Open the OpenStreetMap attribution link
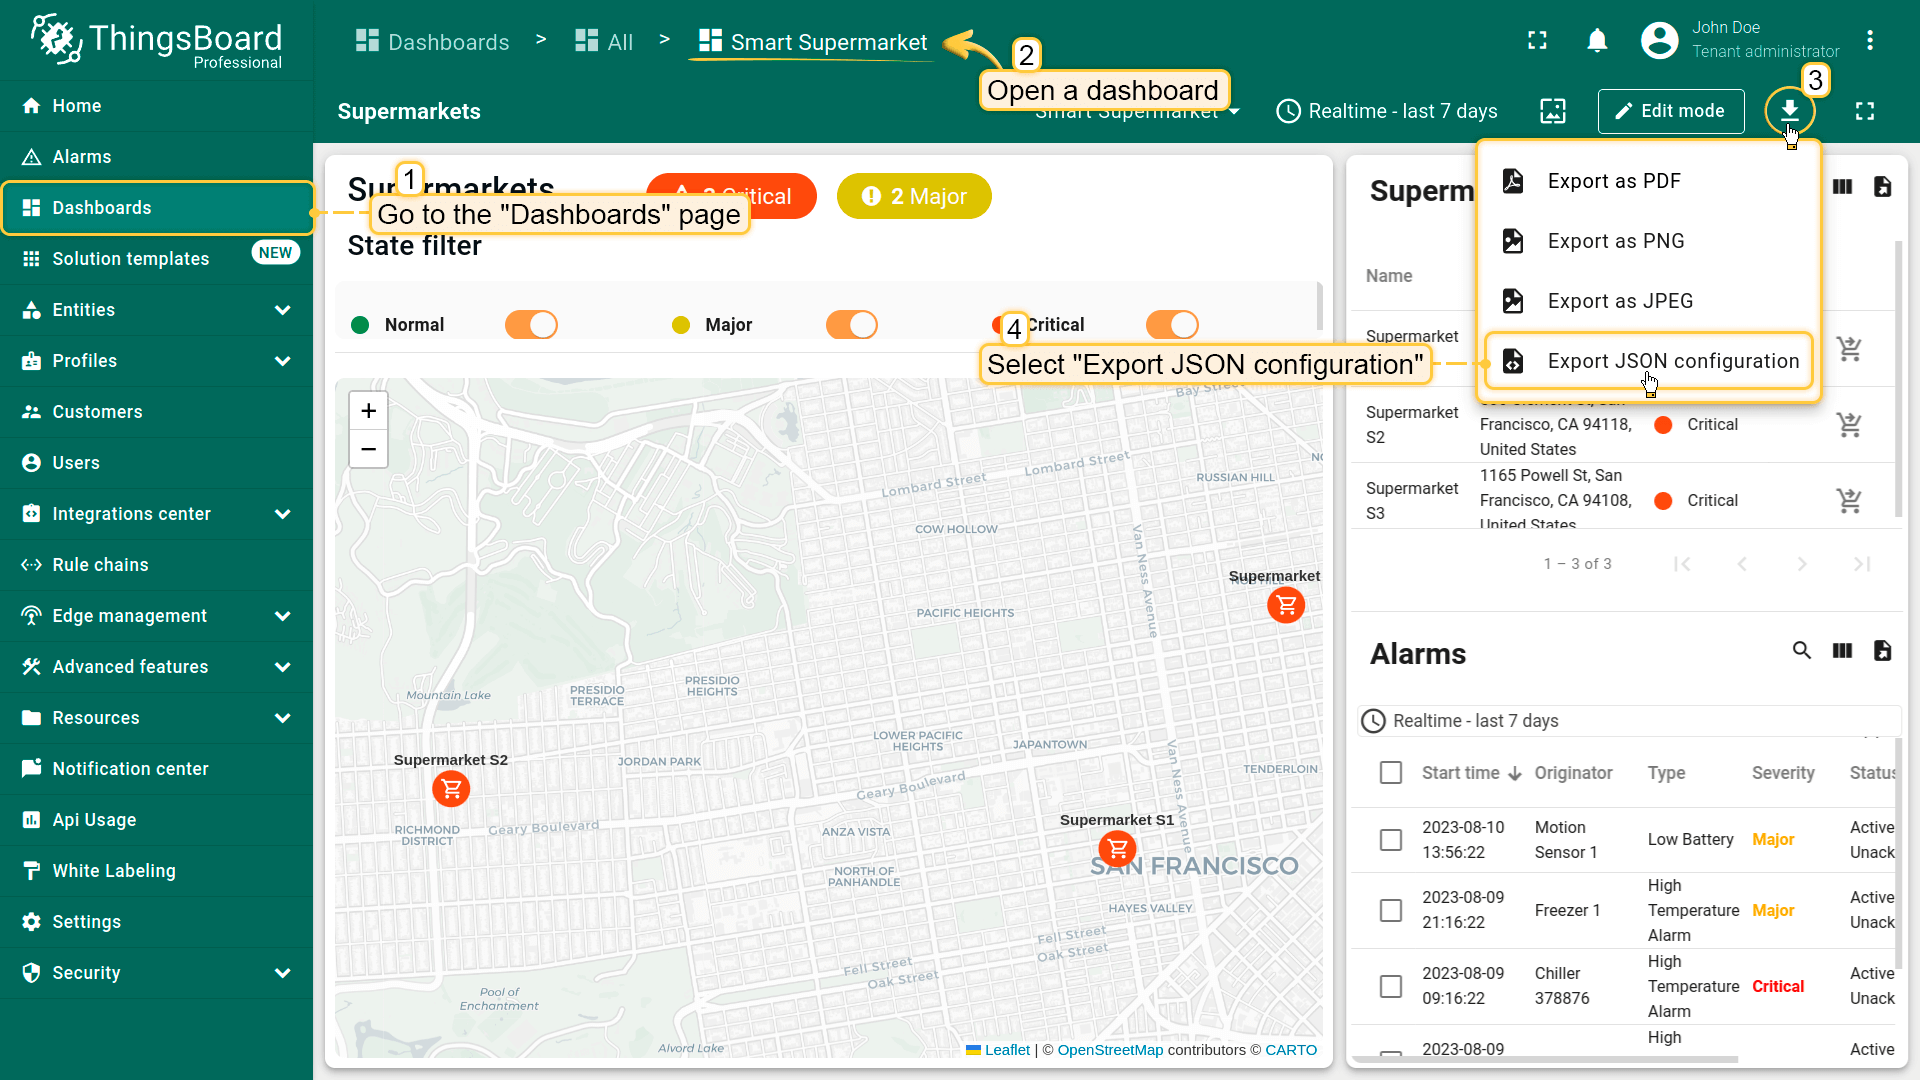Screen dimensions: 1920x1080 pyautogui.click(x=1110, y=1050)
